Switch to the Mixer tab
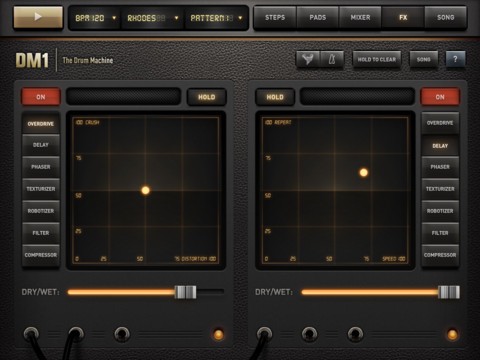480x360 pixels. tap(360, 17)
